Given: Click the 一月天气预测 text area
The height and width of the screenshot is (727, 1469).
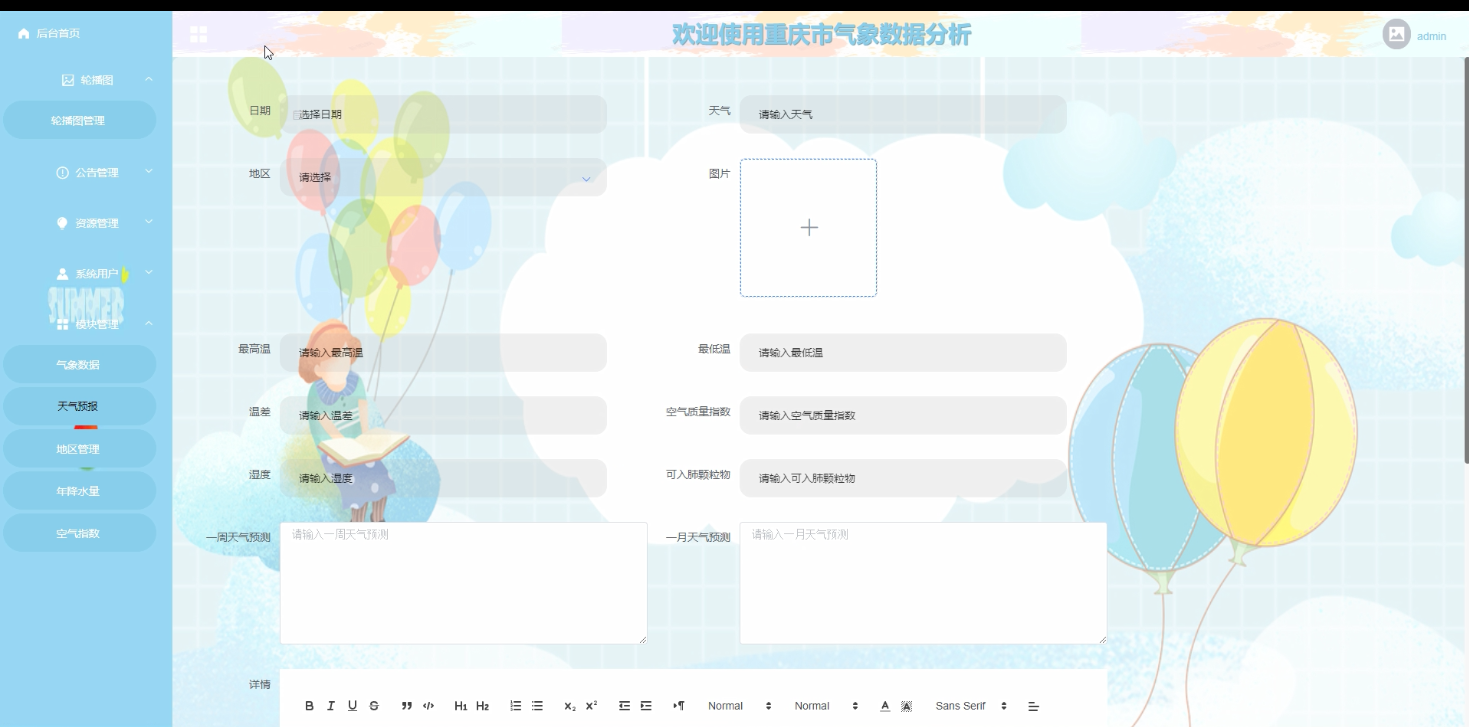Looking at the screenshot, I should (x=923, y=583).
